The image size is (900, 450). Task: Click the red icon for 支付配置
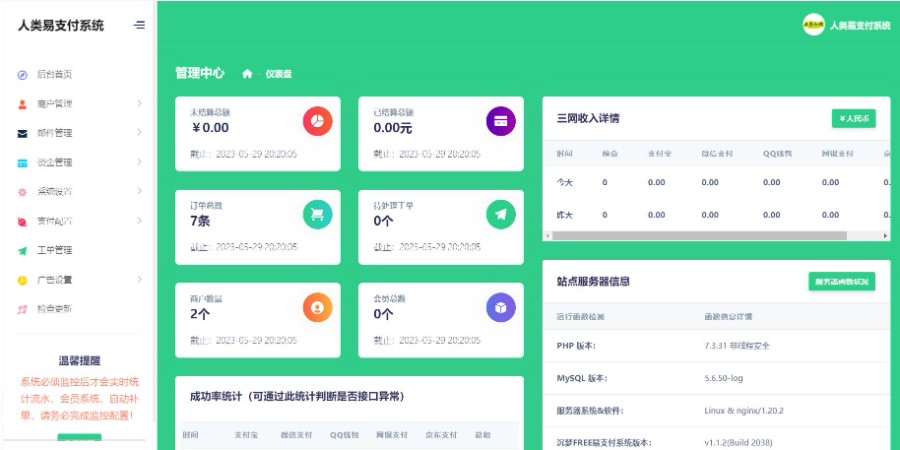22,222
